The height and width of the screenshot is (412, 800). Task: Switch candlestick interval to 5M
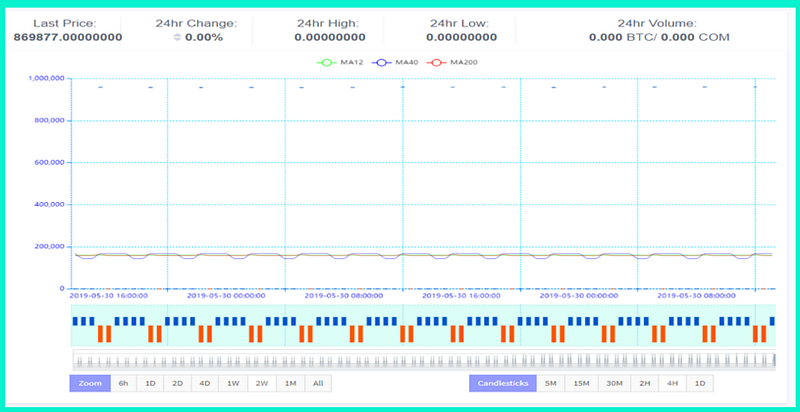point(551,383)
